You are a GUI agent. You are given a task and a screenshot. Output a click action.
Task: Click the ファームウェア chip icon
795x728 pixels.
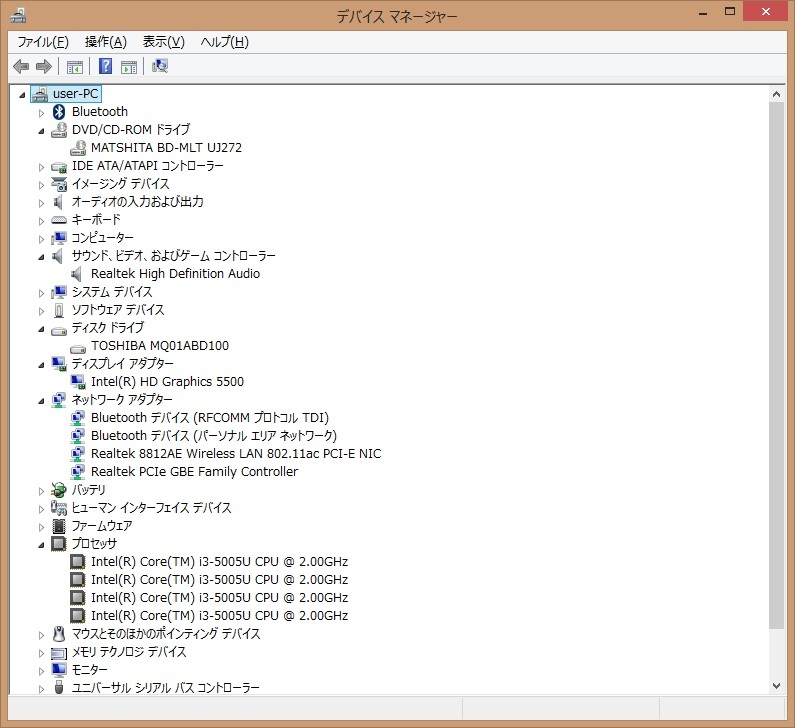coord(59,526)
